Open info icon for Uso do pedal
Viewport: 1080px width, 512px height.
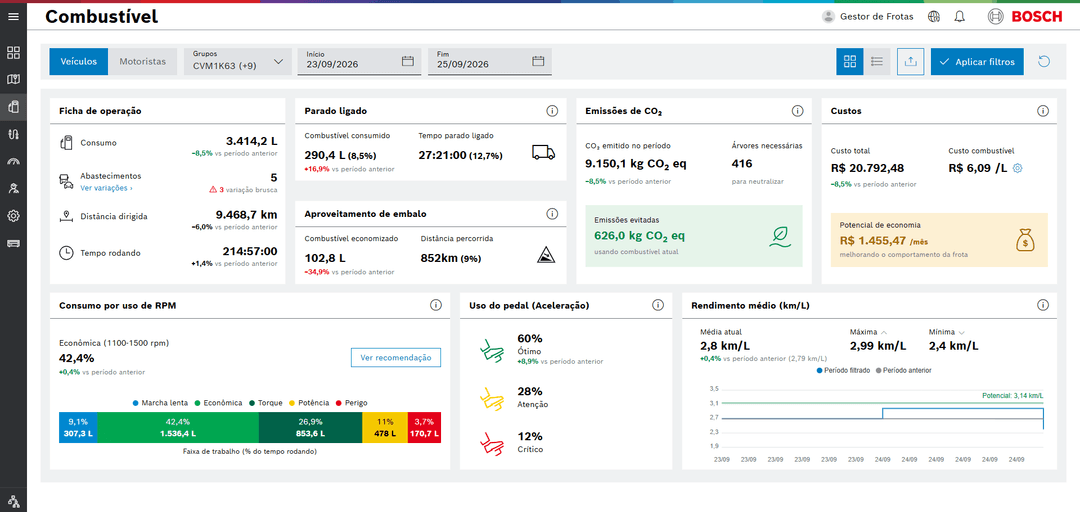(658, 305)
